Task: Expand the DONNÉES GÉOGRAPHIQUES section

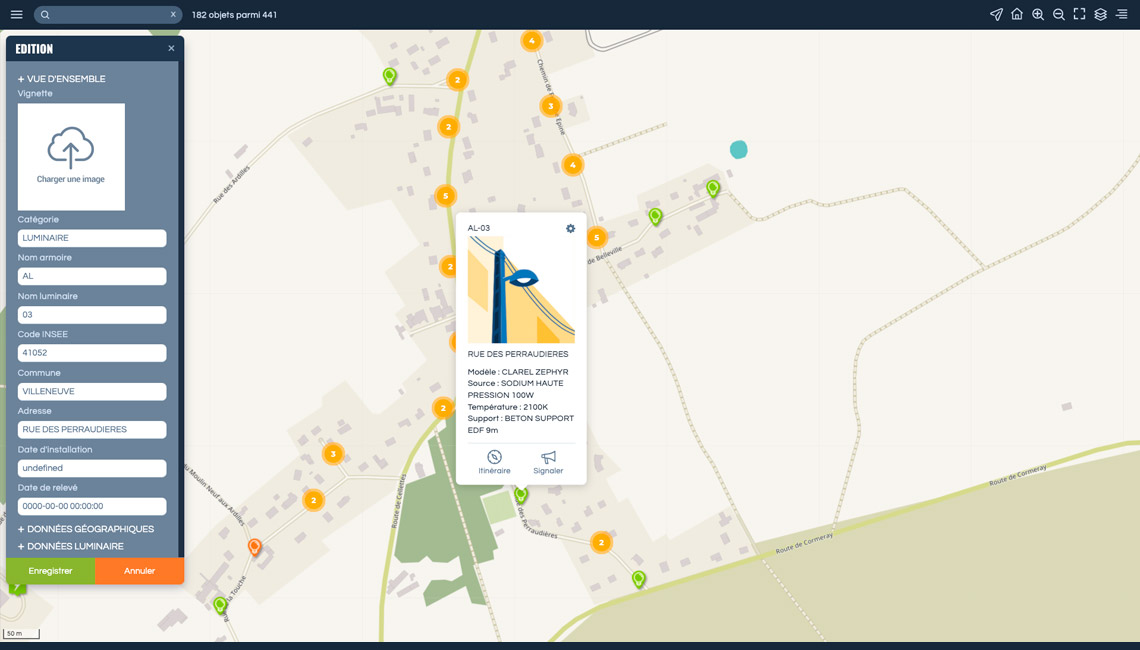Action: pyautogui.click(x=86, y=529)
